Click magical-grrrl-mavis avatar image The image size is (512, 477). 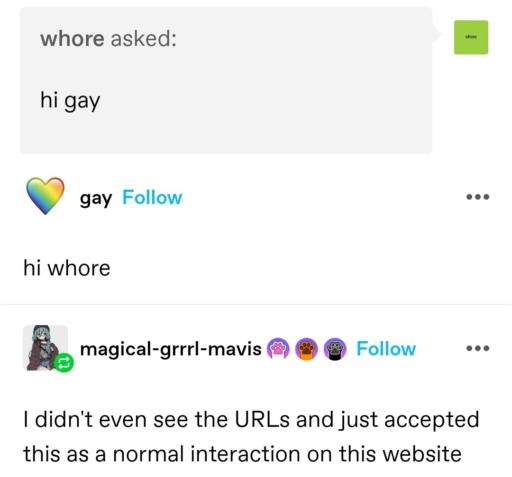click(45, 348)
